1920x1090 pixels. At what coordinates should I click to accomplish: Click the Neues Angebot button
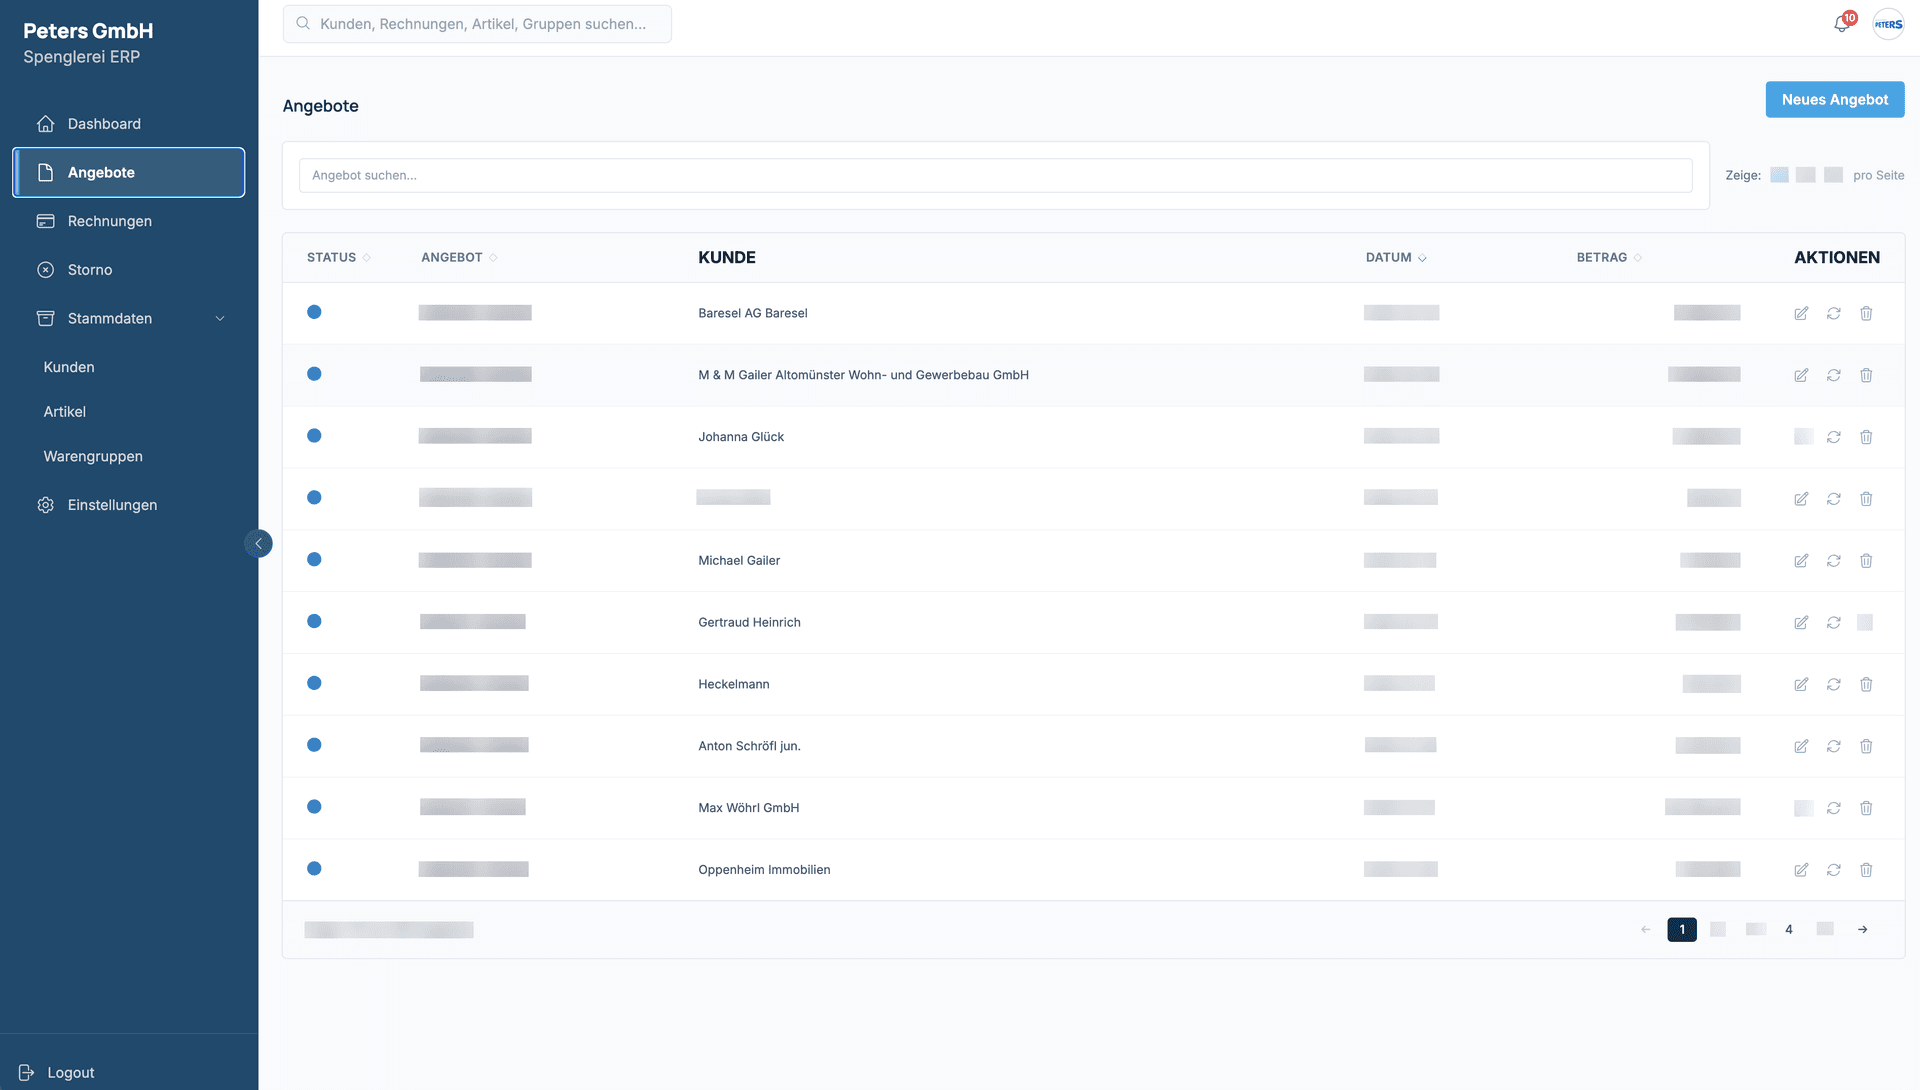tap(1835, 100)
